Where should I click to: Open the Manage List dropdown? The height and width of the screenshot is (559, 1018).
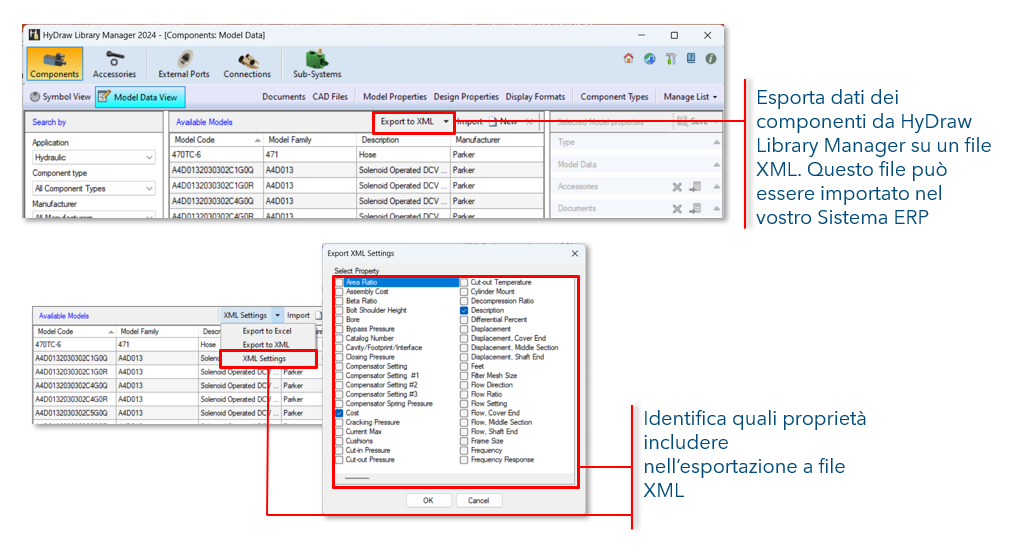click(690, 97)
